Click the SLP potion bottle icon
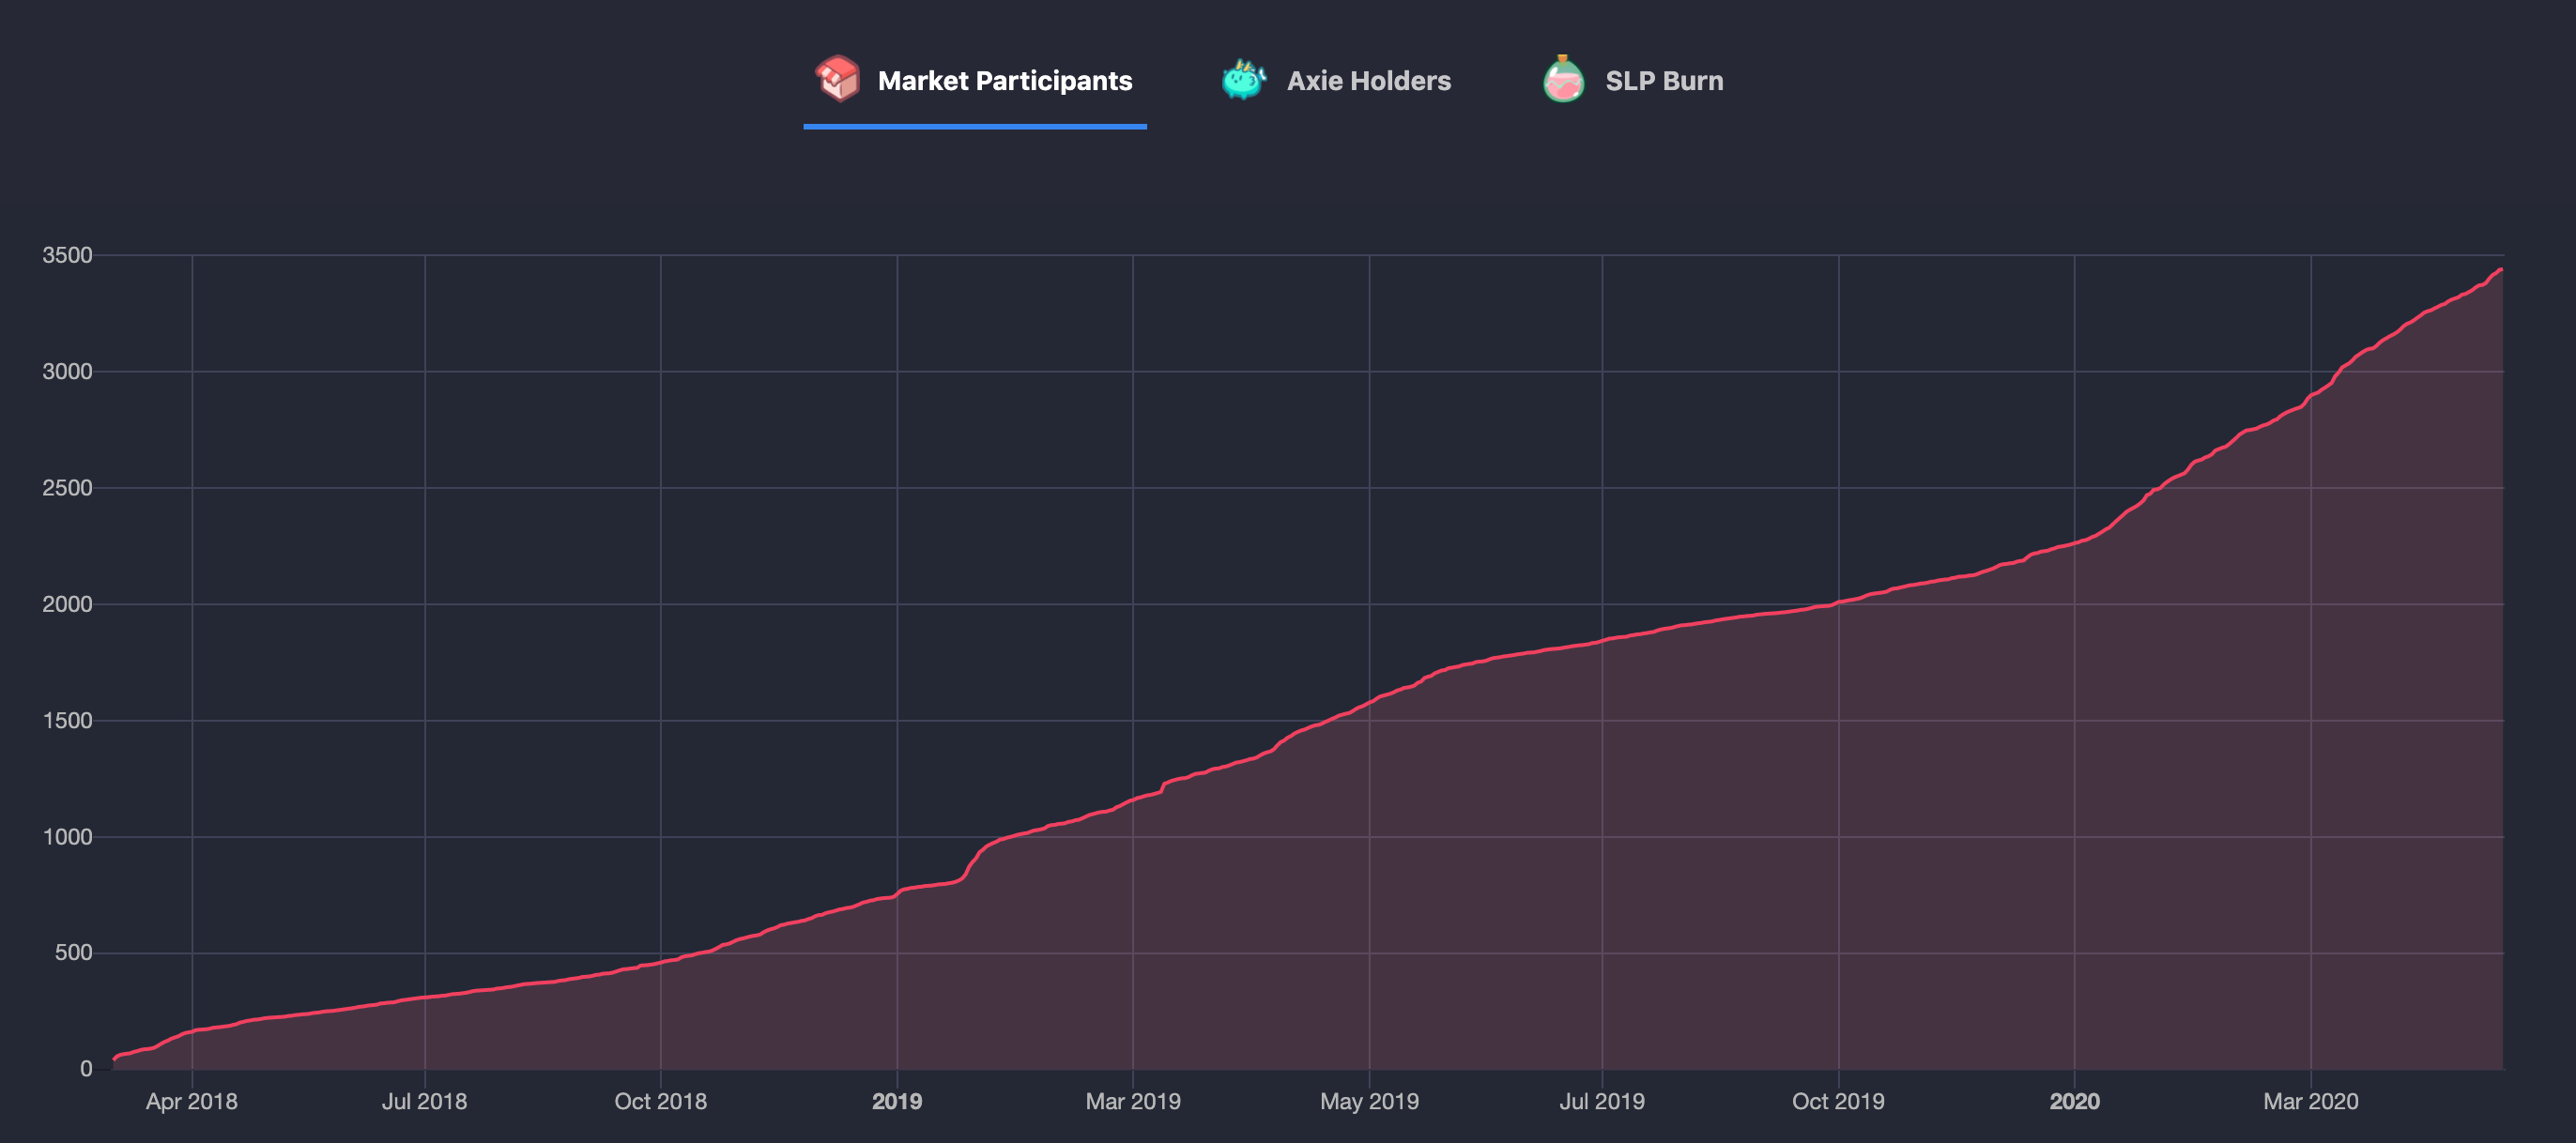The width and height of the screenshot is (2576, 1143). tap(1563, 79)
